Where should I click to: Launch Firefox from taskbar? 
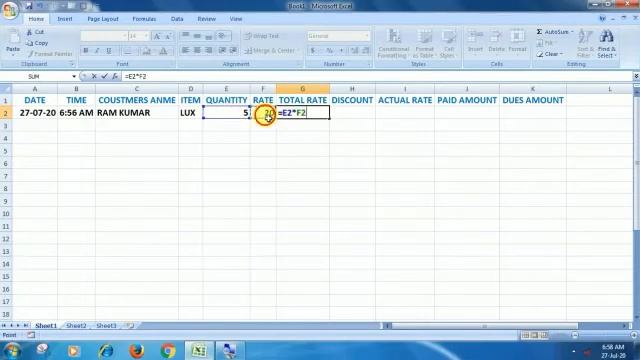coord(137,351)
